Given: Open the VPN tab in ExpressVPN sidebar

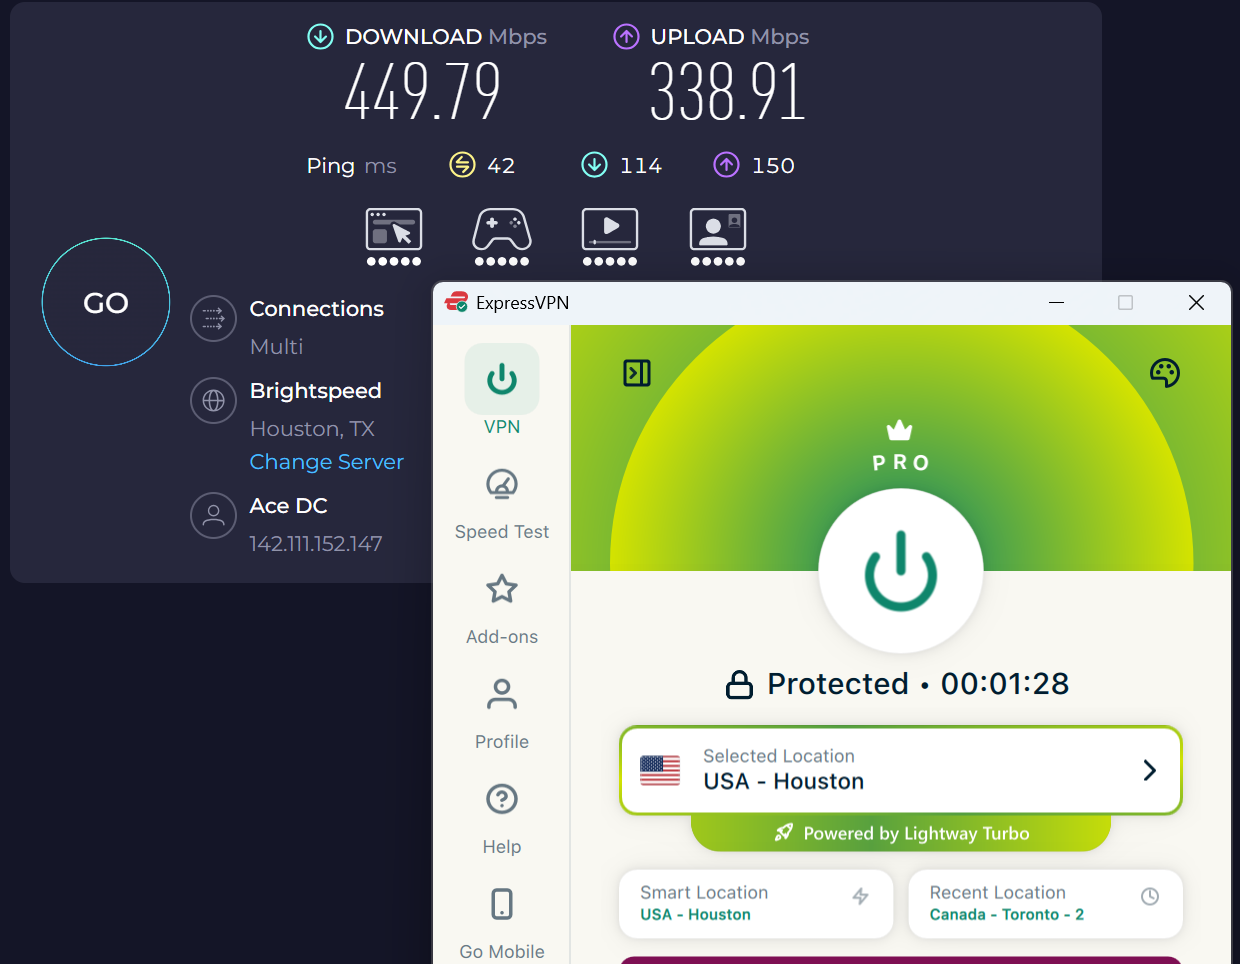Looking at the screenshot, I should tap(502, 390).
